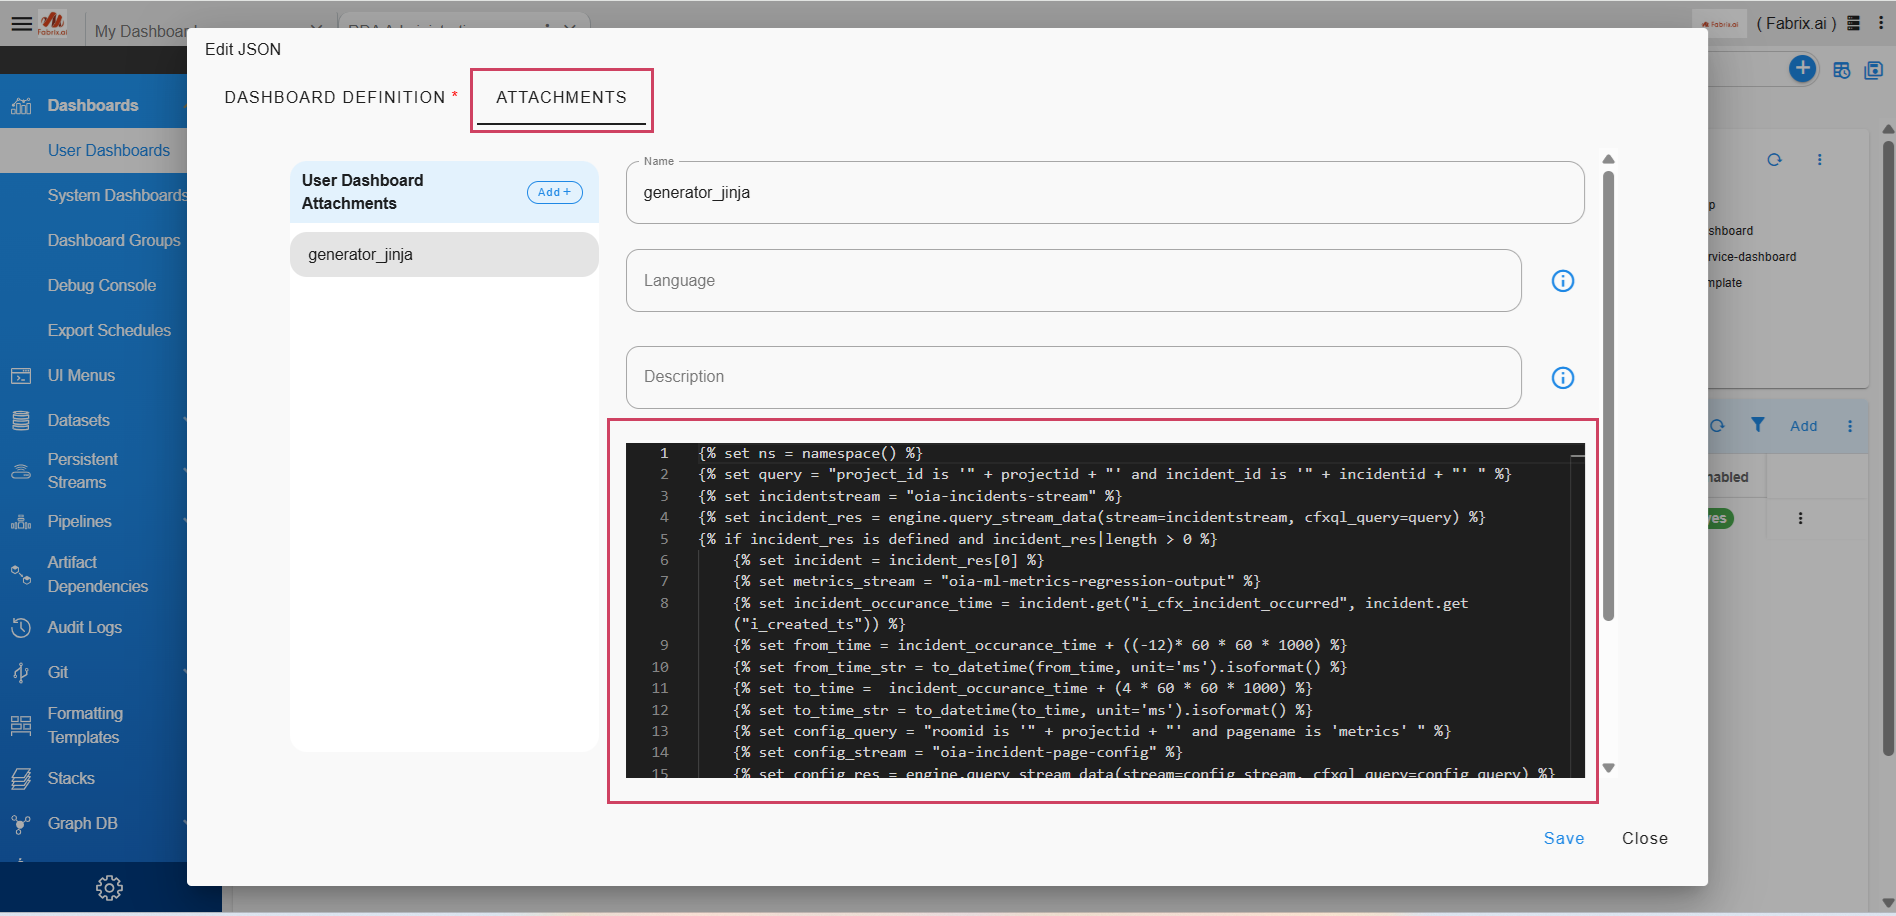Click the Language field info icon

[1562, 281]
